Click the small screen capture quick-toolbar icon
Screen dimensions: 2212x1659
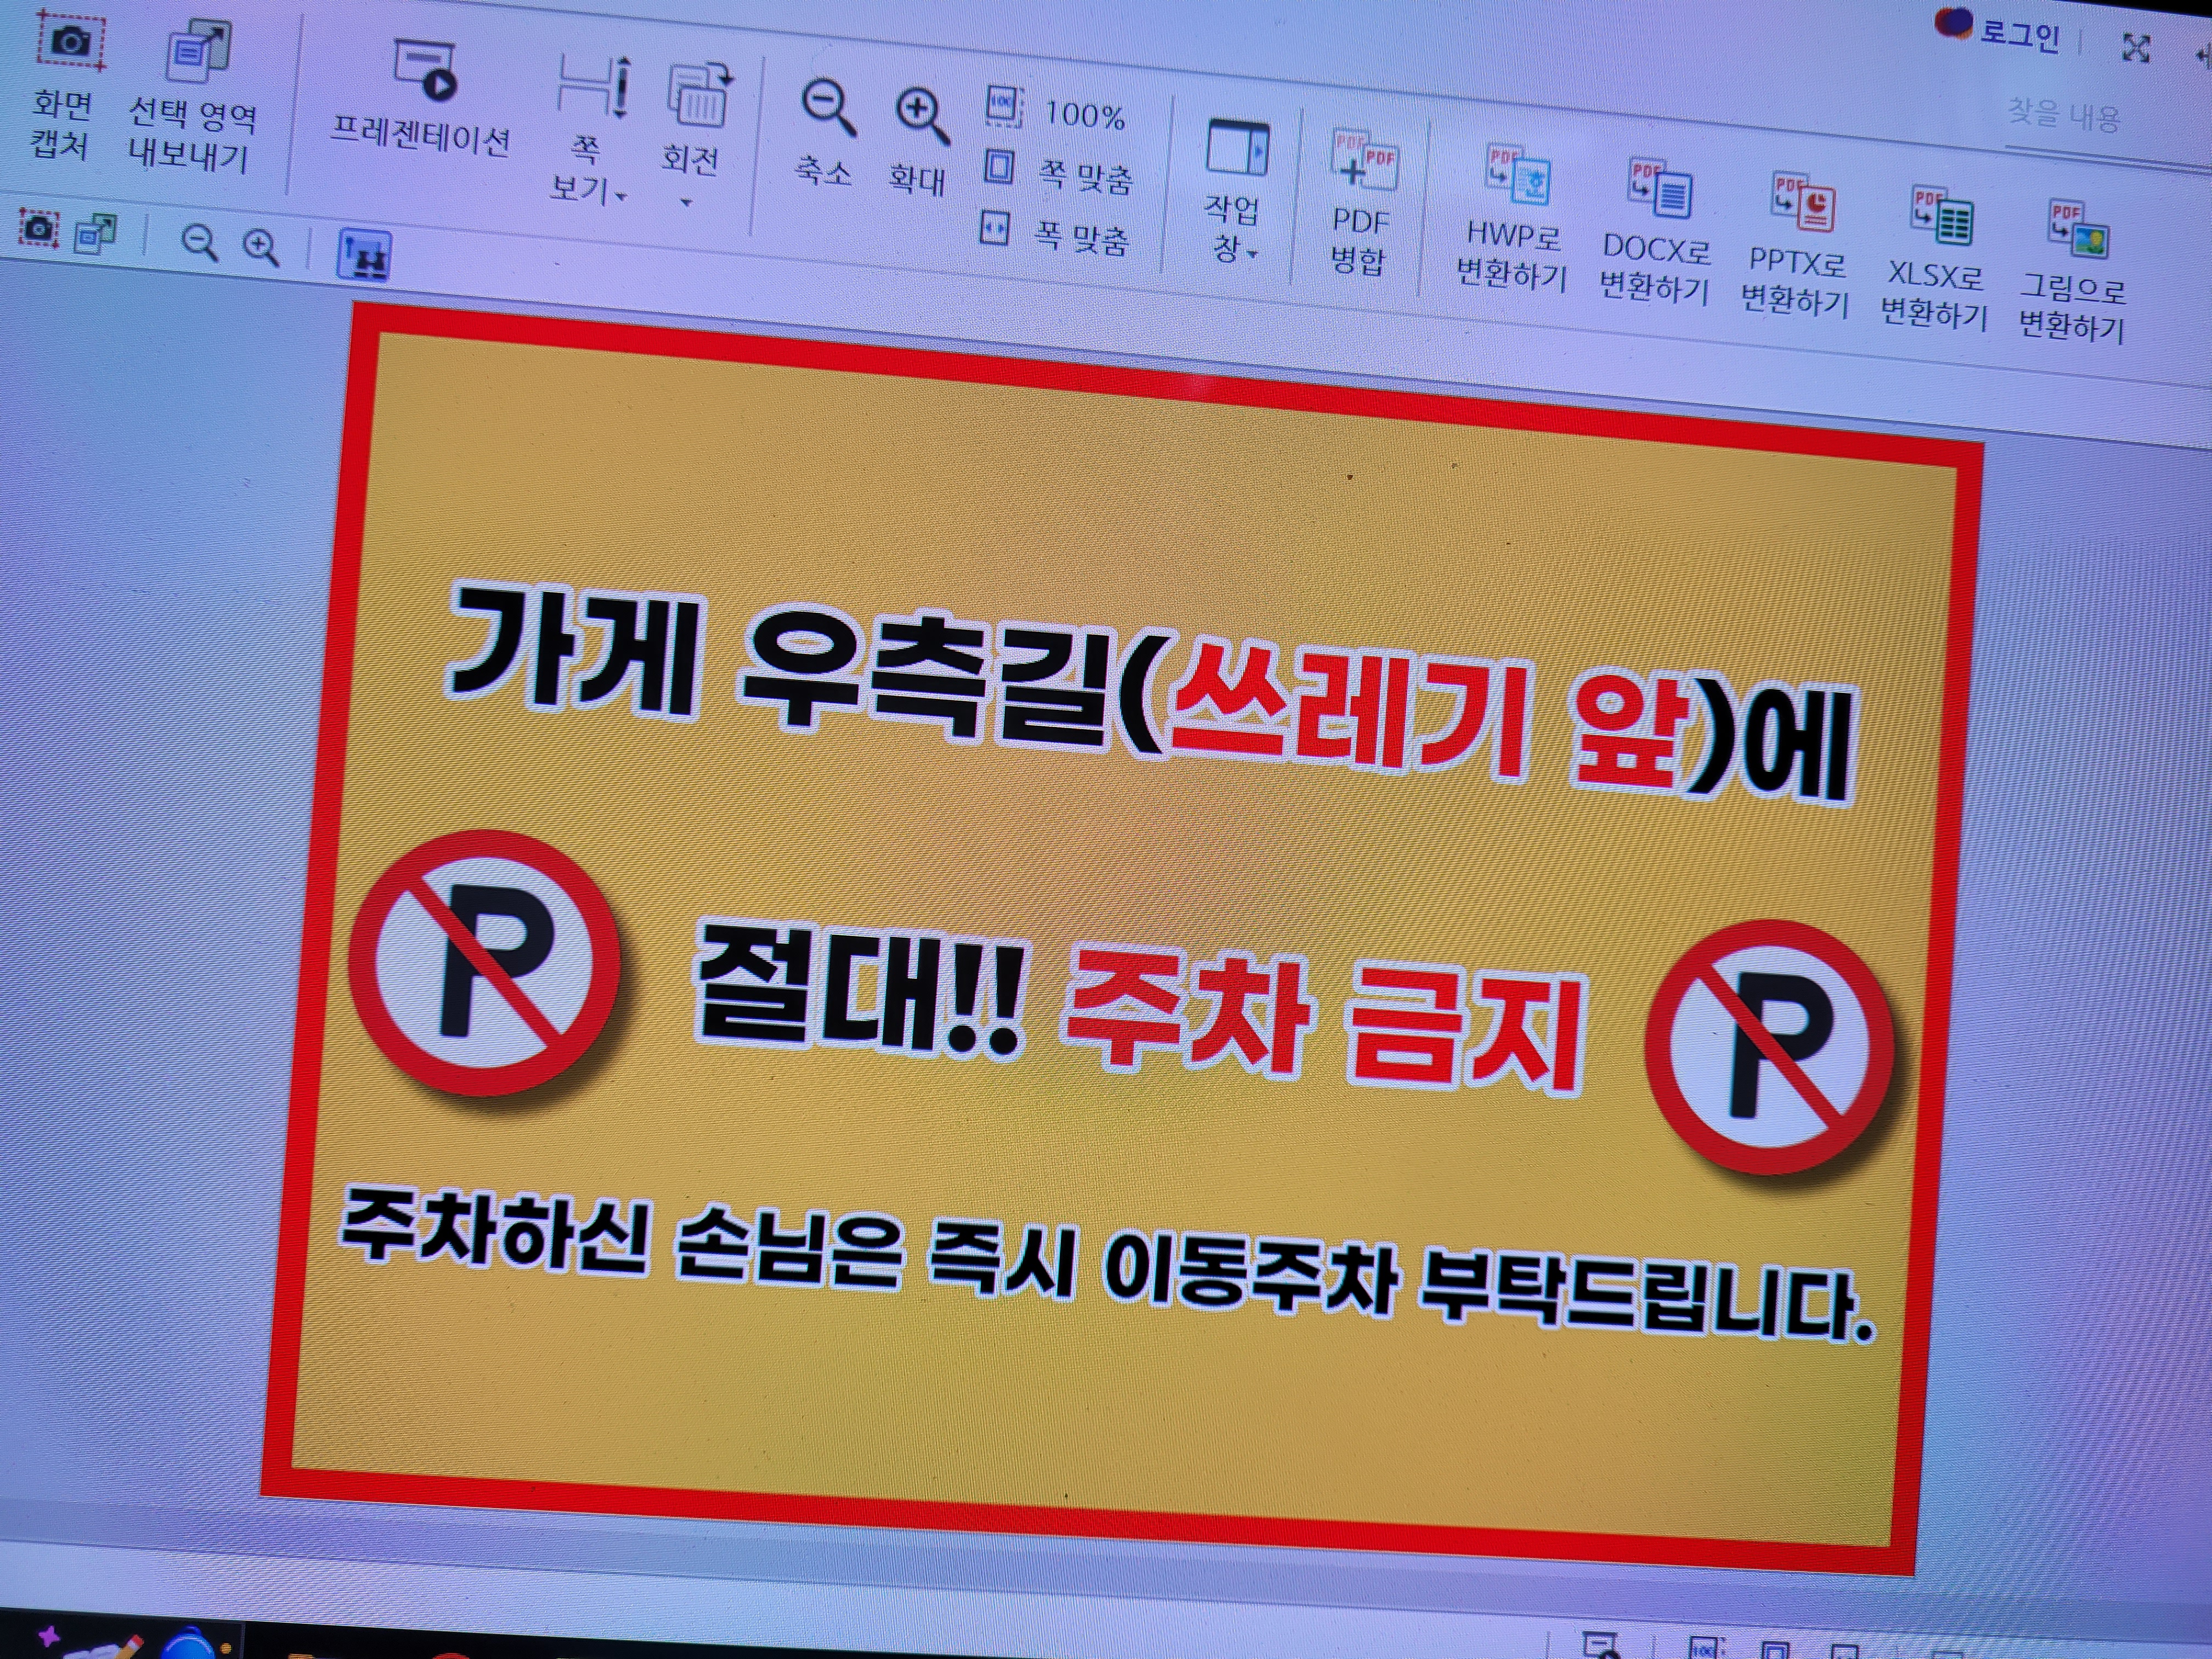(38, 228)
